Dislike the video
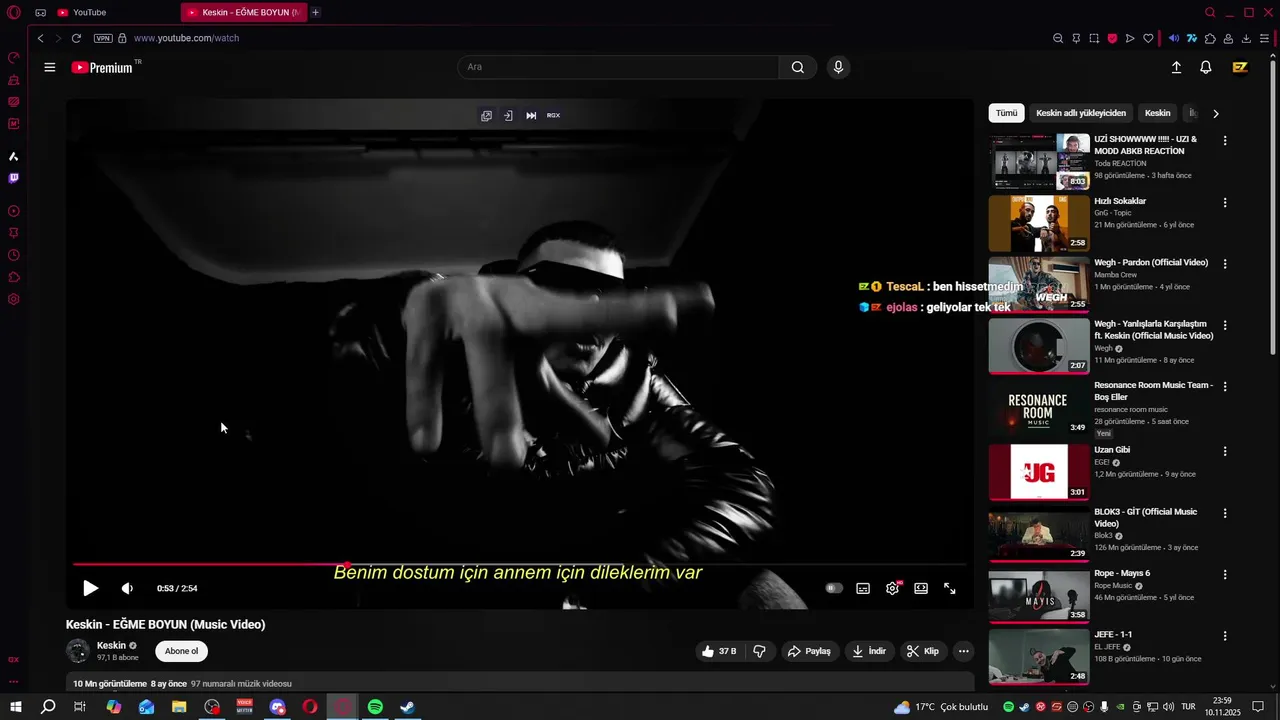Screen dimensions: 1280x720 759,651
